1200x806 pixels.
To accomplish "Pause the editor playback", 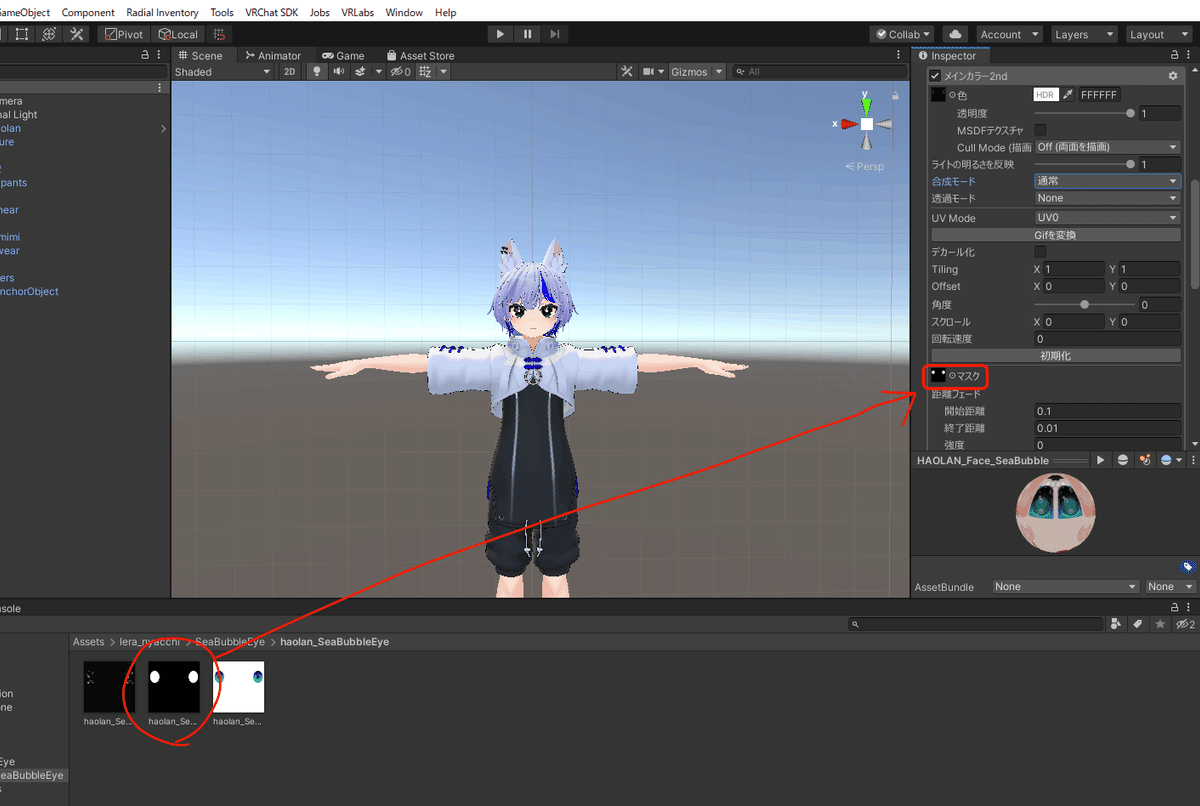I will click(x=528, y=34).
